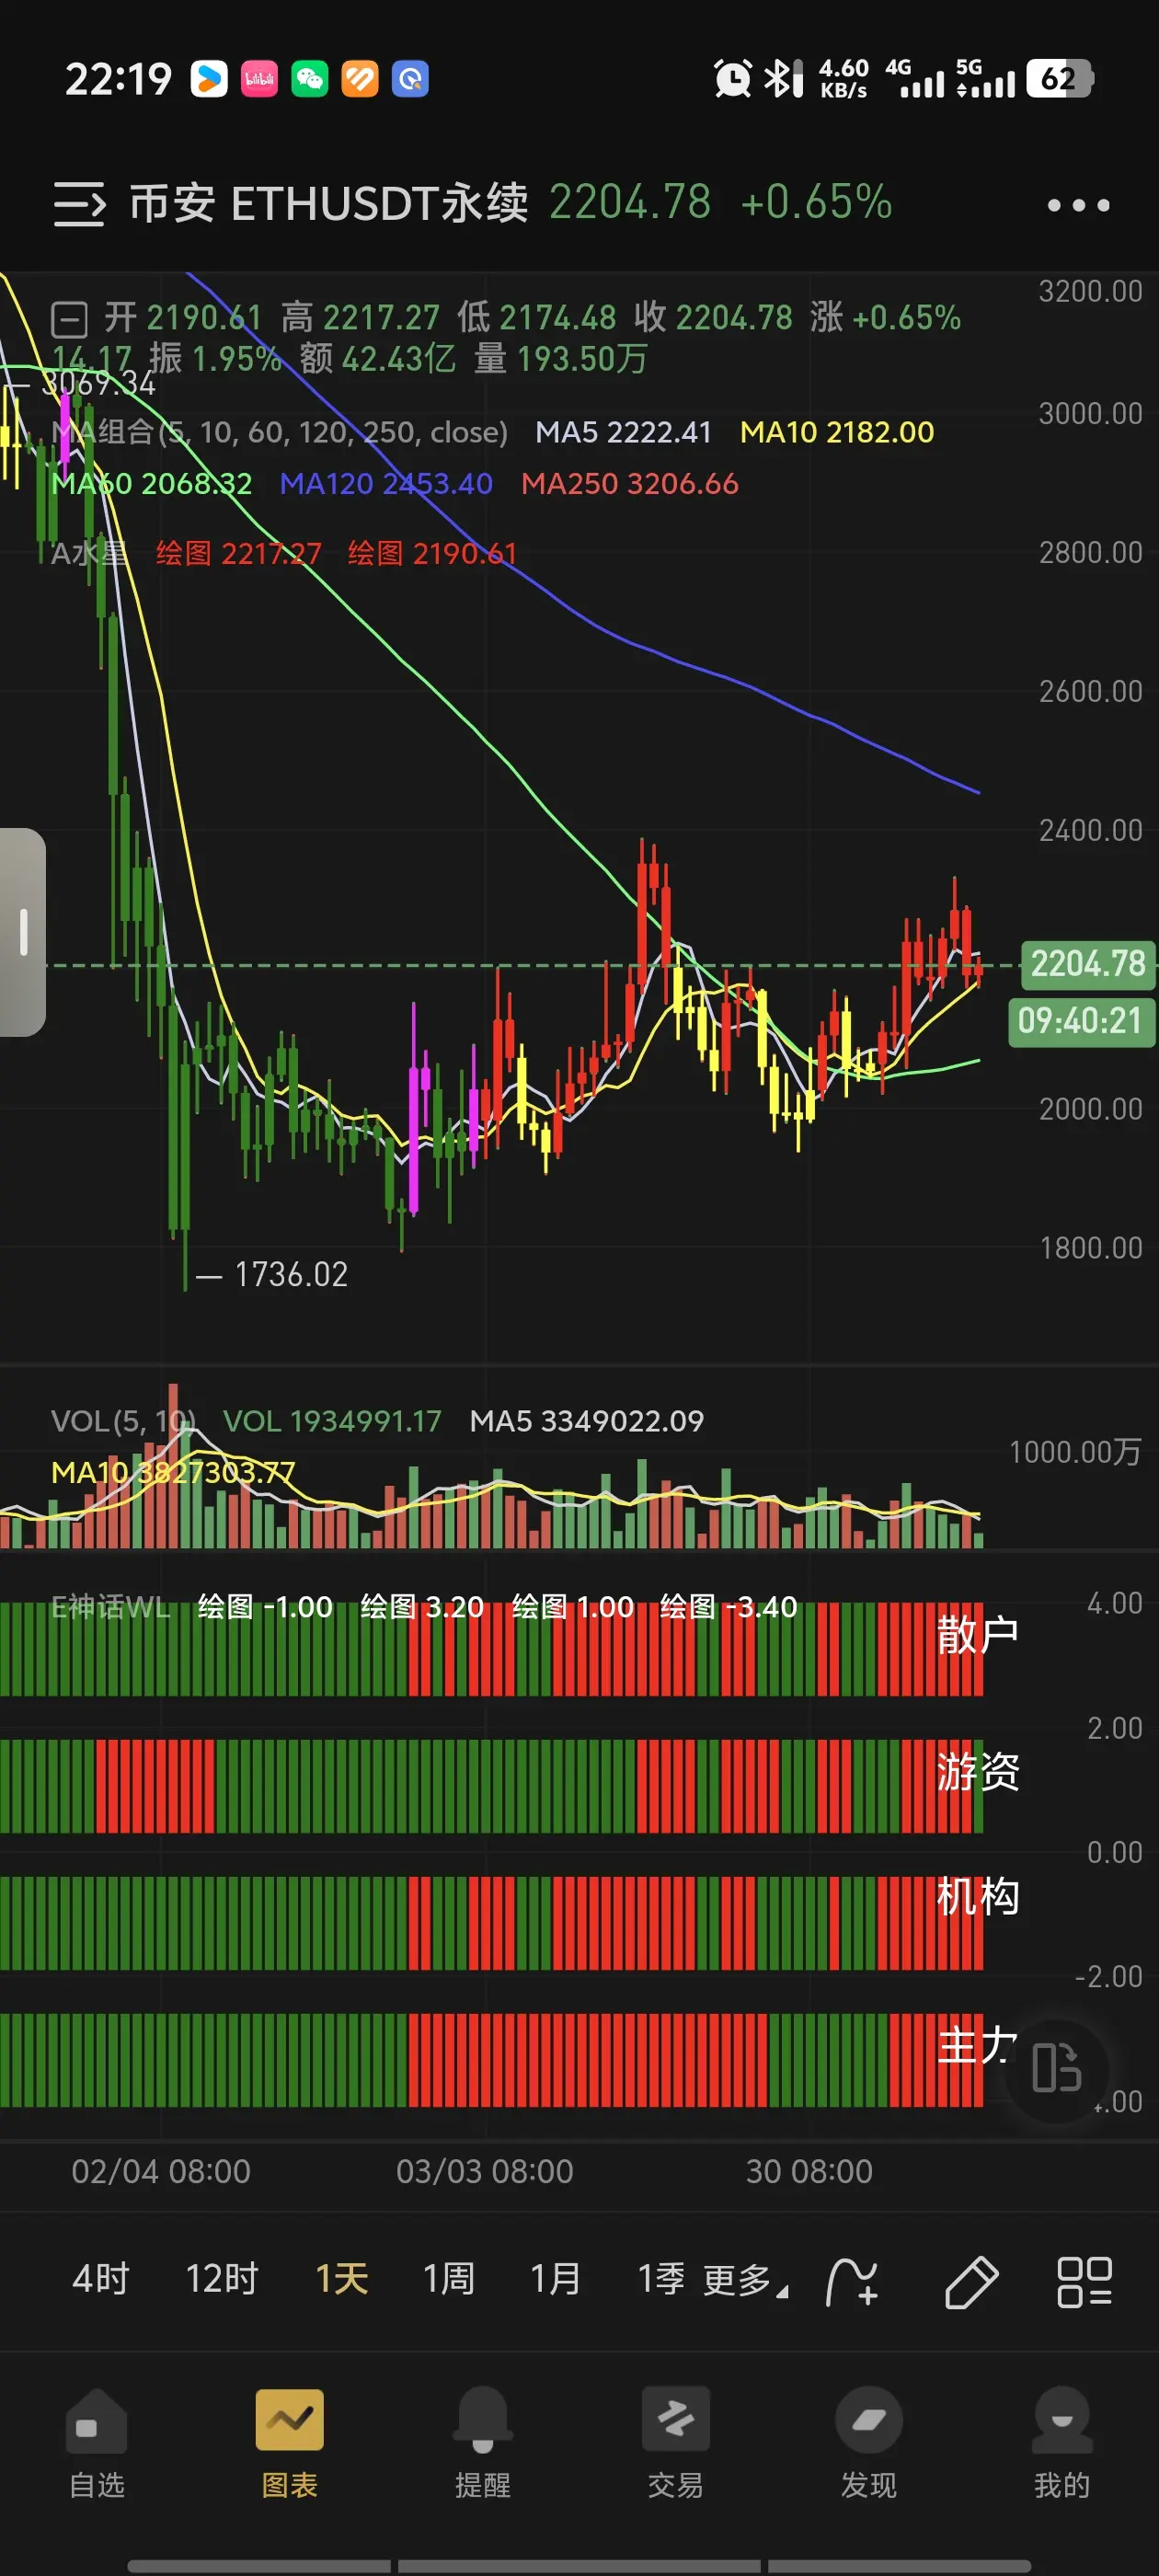Select the 4时 timeframe
This screenshot has width=1159, height=2576.
coord(101,2279)
